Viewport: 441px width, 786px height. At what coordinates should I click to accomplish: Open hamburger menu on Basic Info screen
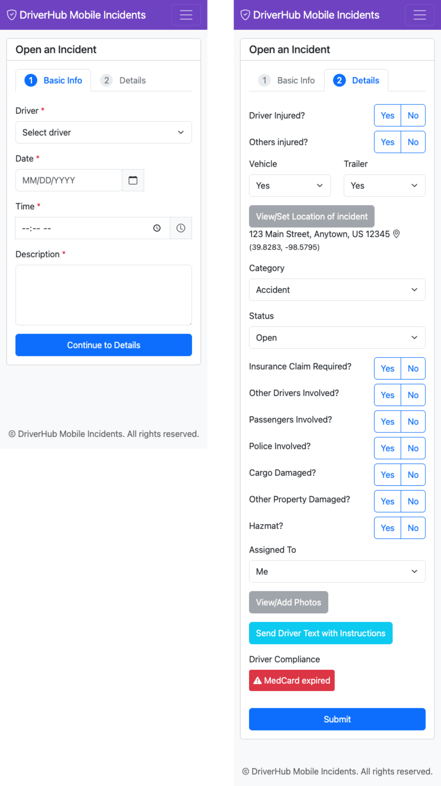point(186,15)
